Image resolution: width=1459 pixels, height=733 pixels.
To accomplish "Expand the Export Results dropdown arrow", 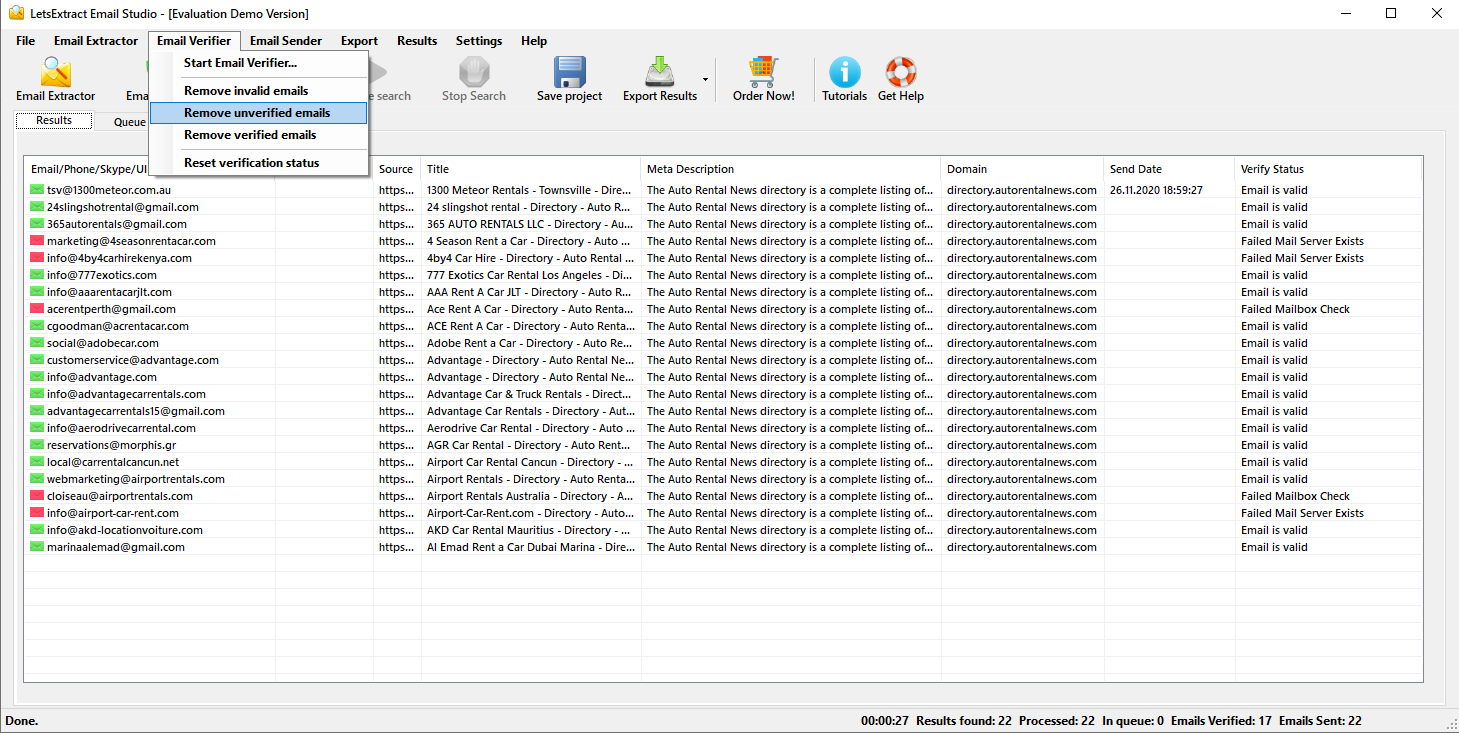I will tap(705, 80).
